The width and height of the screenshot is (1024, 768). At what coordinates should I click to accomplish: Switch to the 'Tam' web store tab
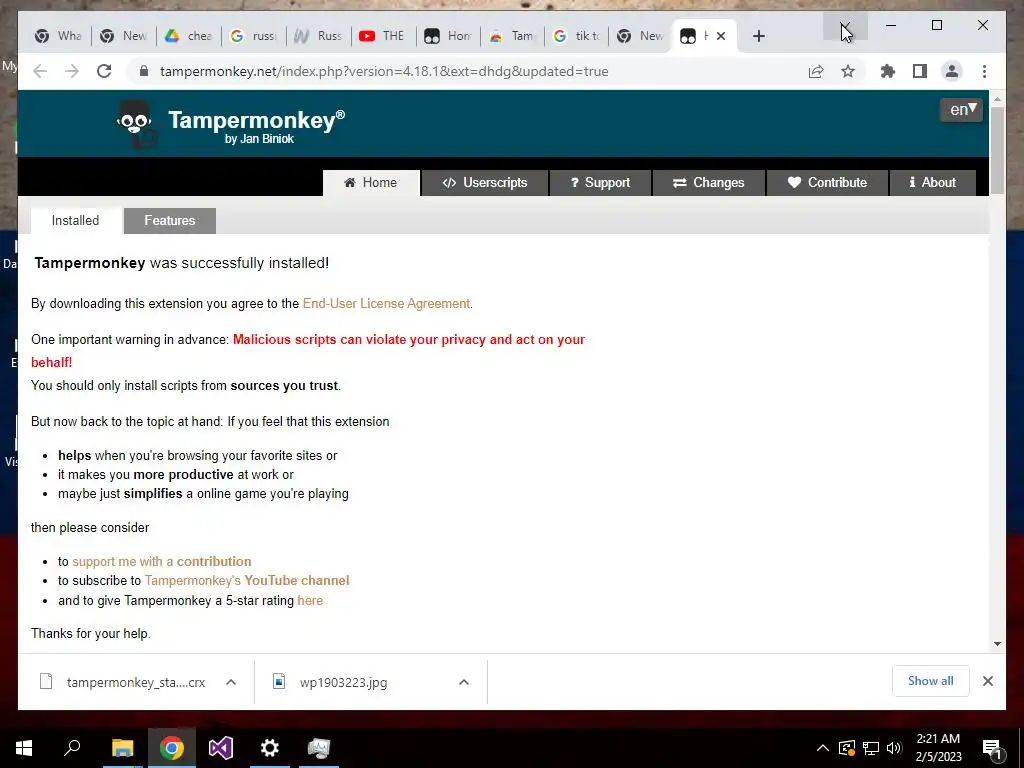pos(513,36)
